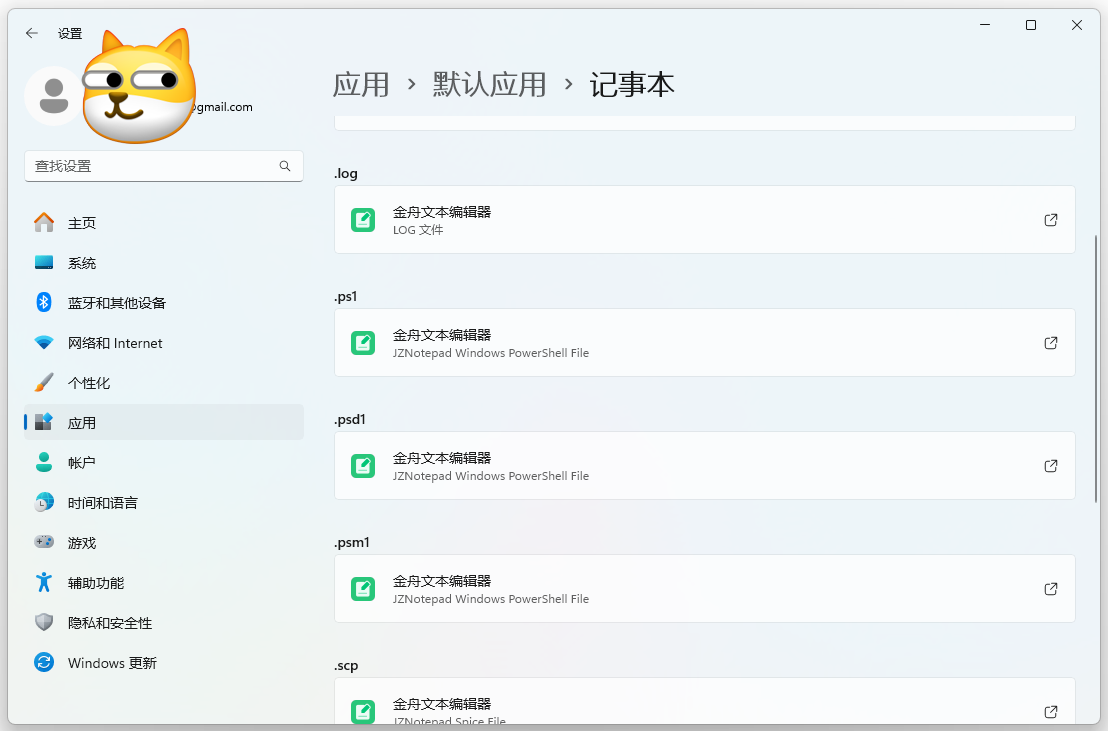Open external link icon for .psm1
Image resolution: width=1108 pixels, height=731 pixels.
click(1051, 589)
